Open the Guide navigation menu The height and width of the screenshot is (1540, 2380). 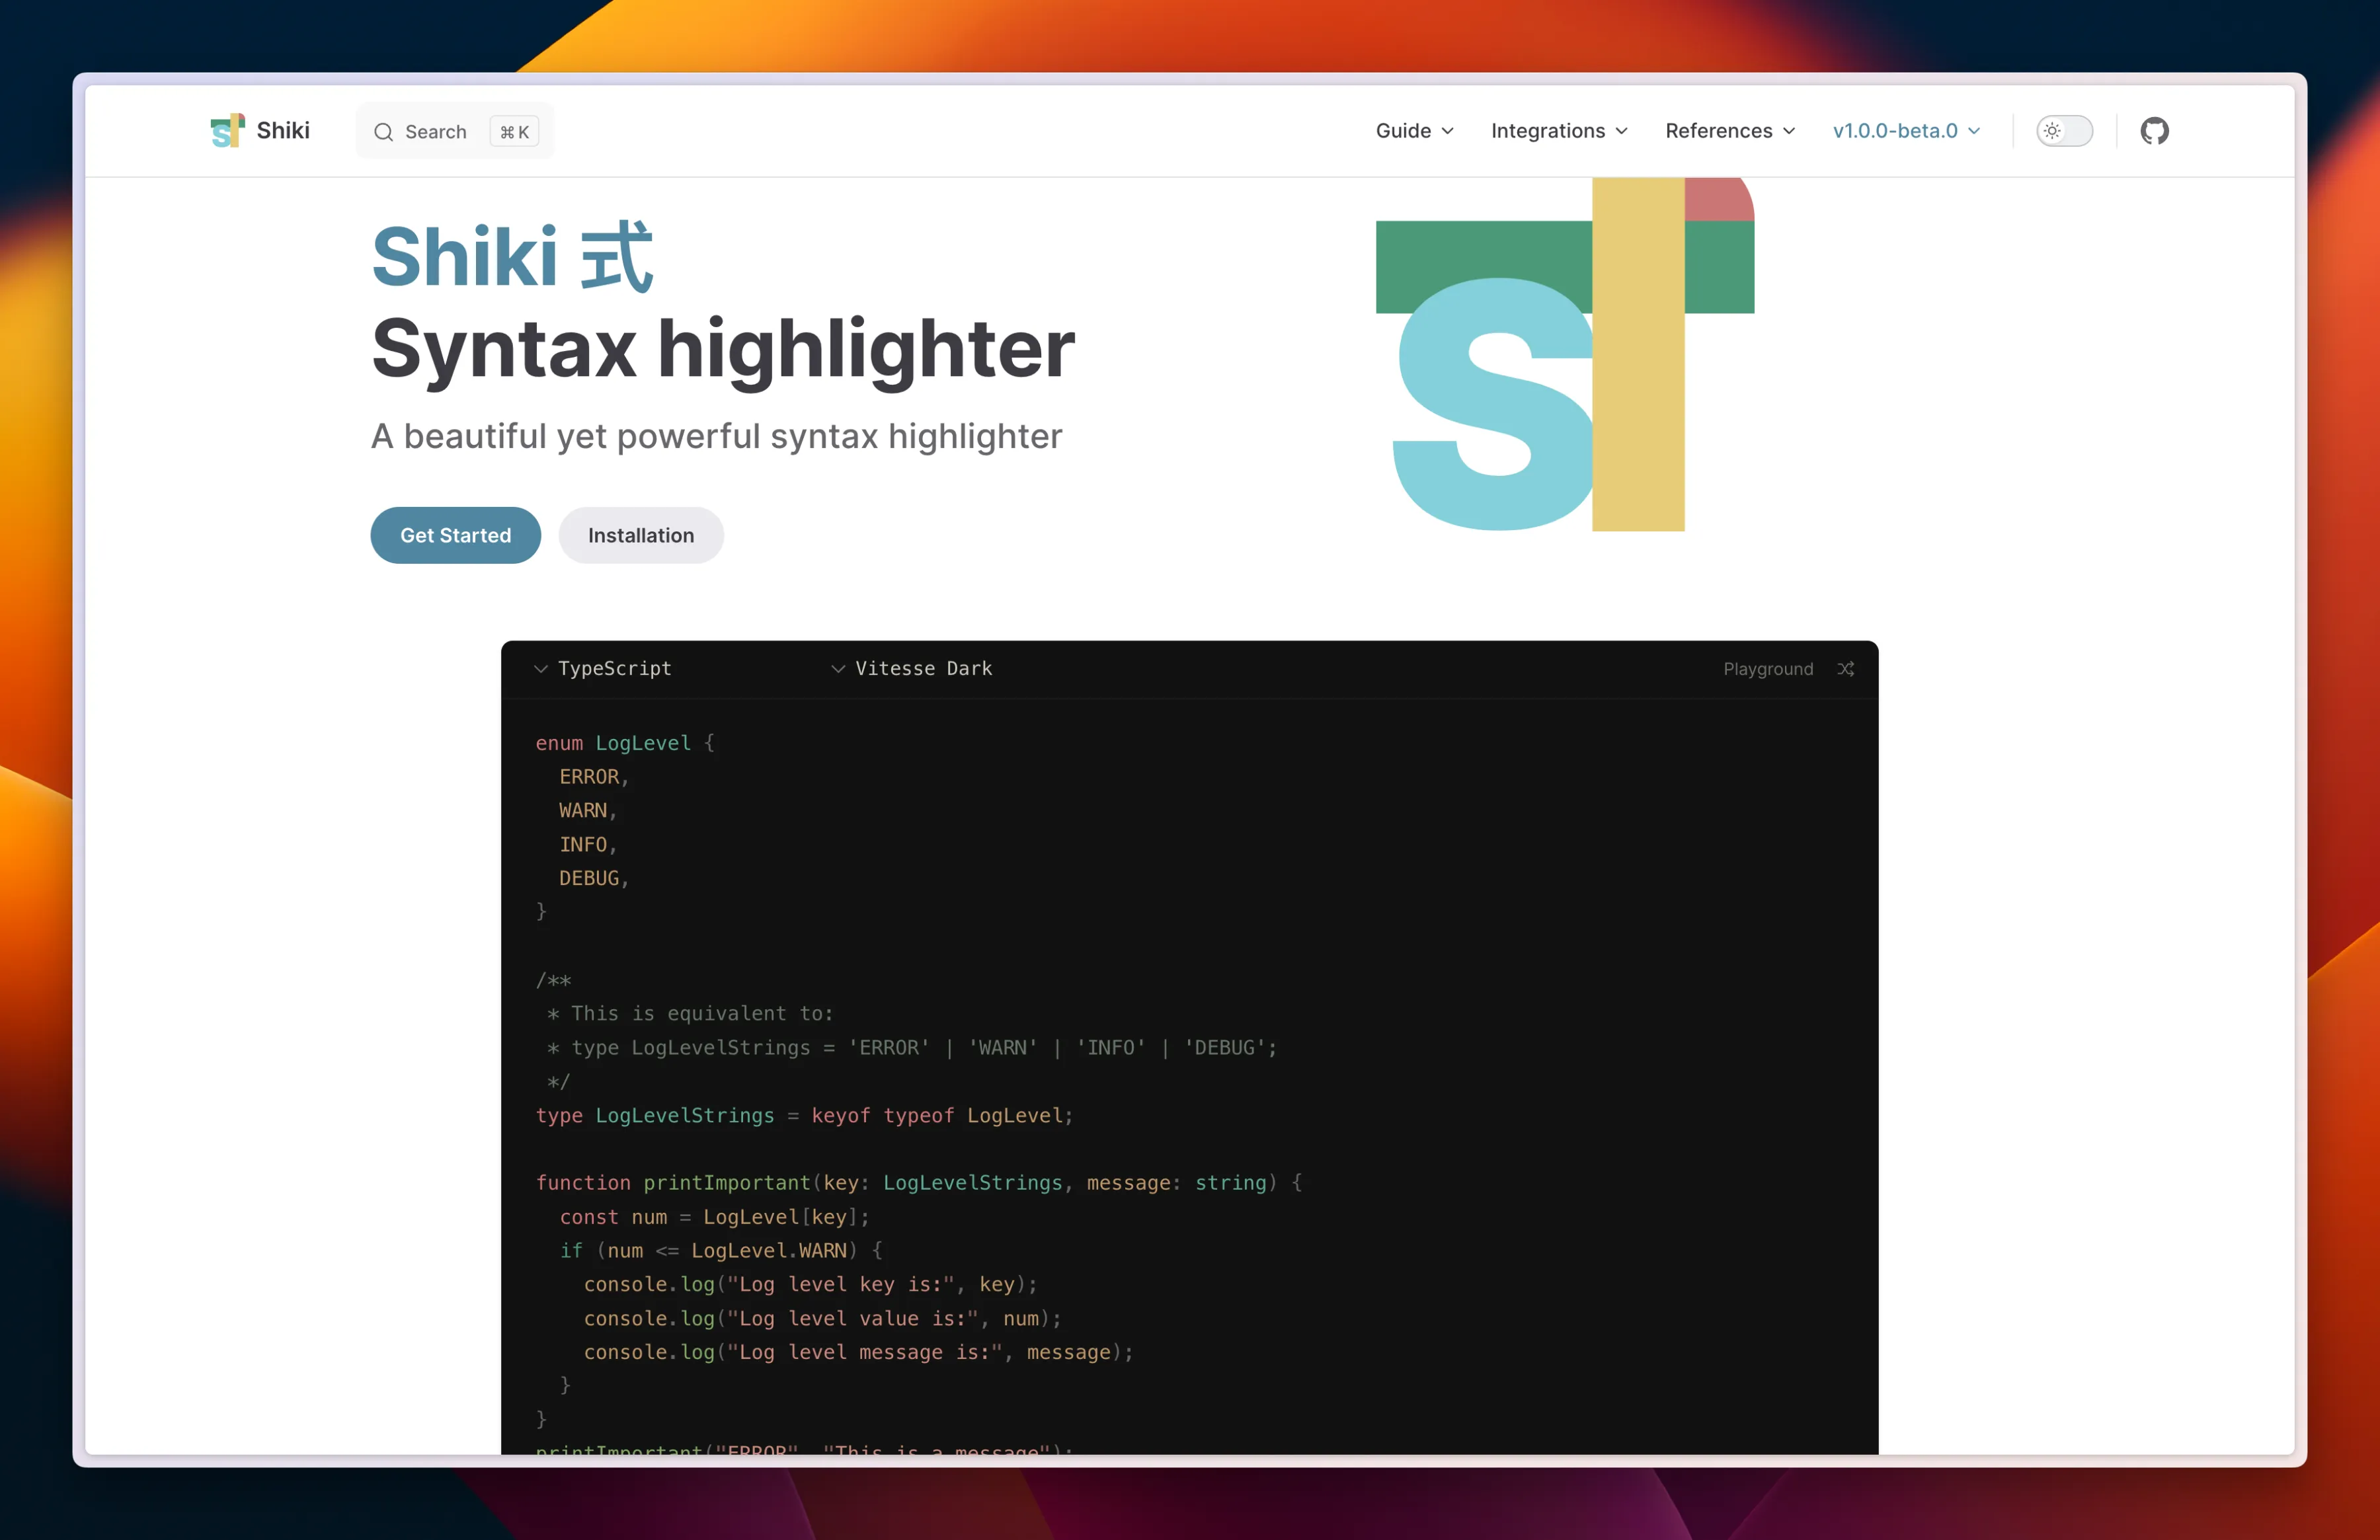[1414, 131]
